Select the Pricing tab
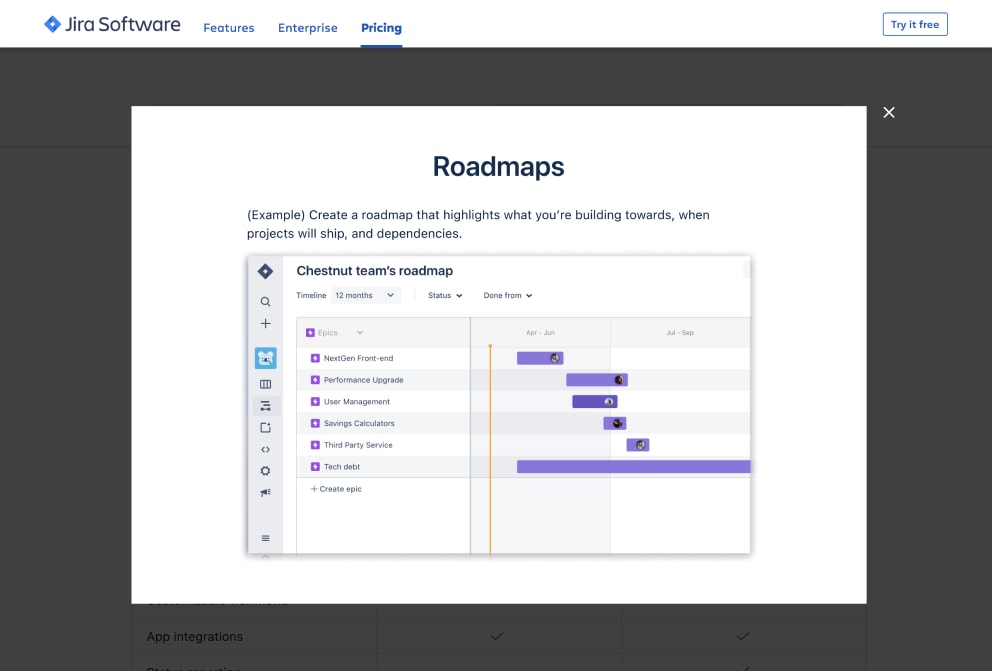Image resolution: width=992 pixels, height=672 pixels. pos(381,28)
